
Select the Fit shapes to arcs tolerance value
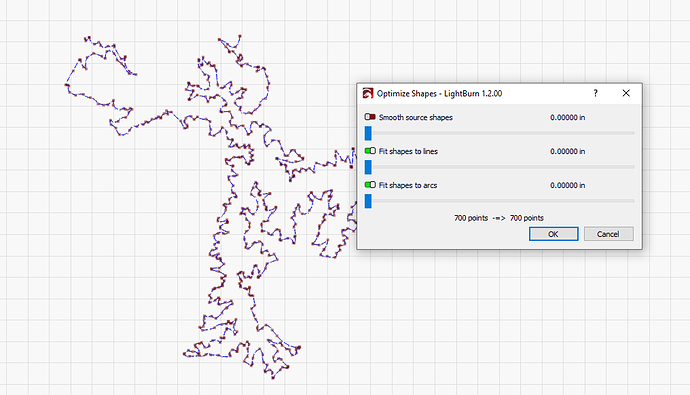tap(568, 185)
